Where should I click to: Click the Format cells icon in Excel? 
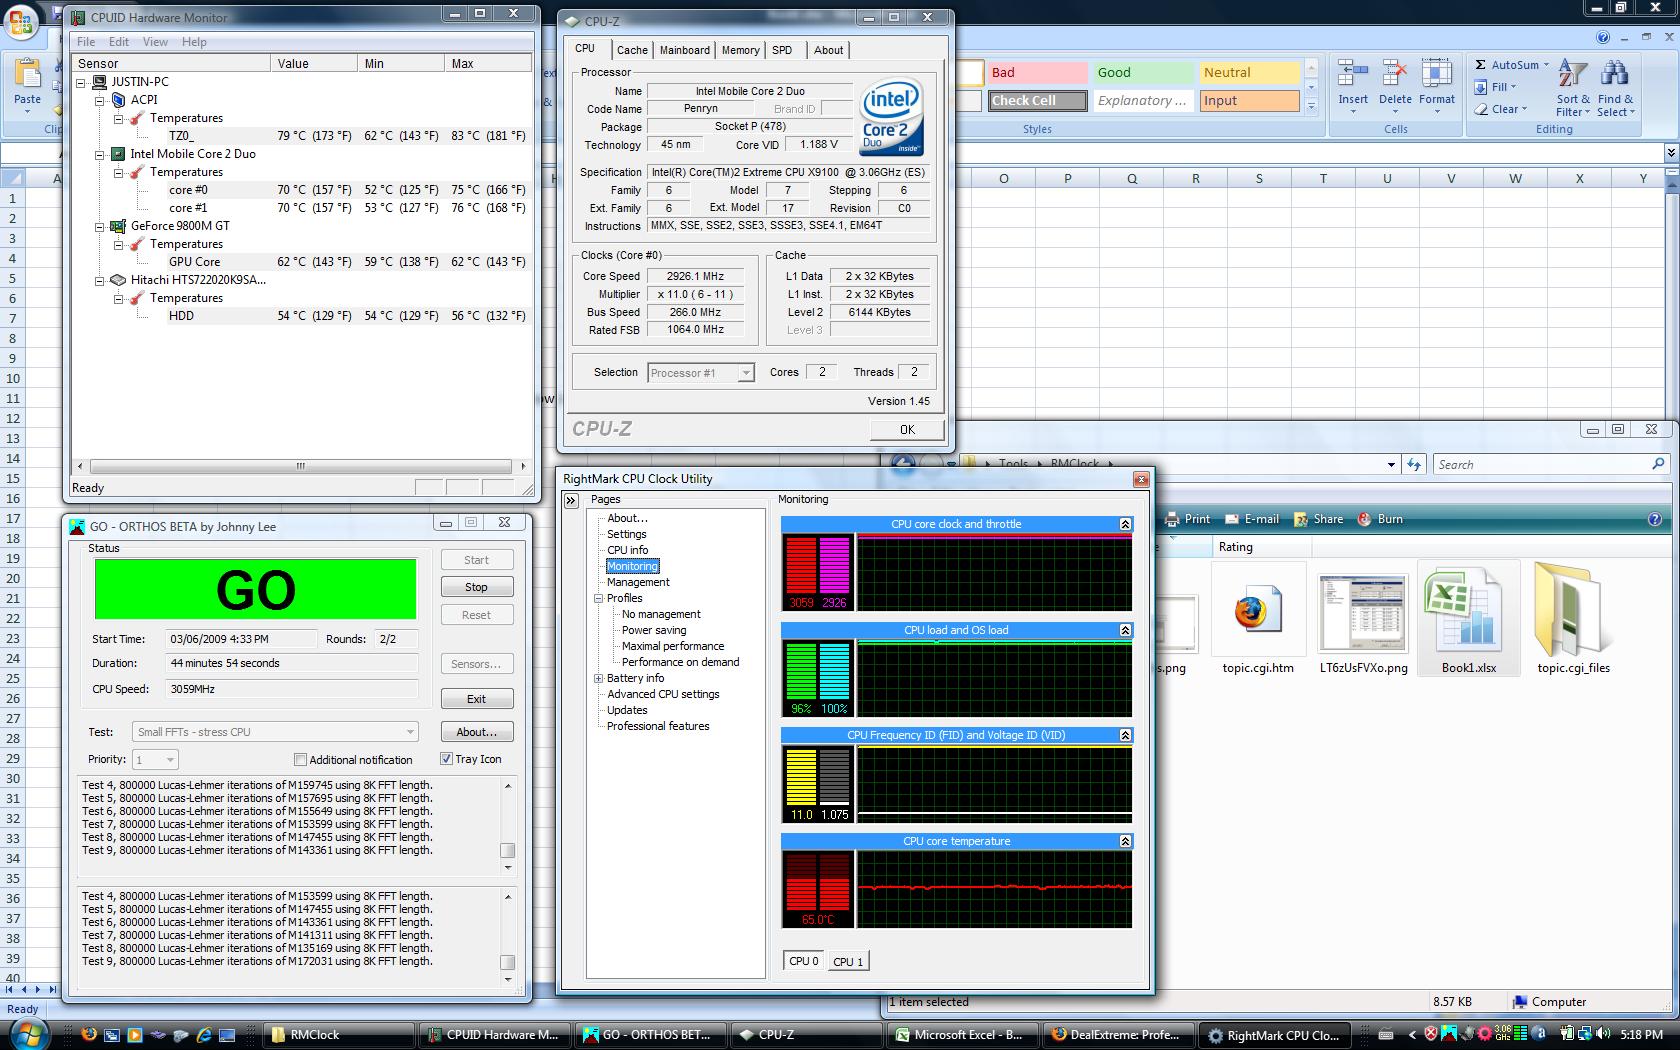coord(1436,75)
